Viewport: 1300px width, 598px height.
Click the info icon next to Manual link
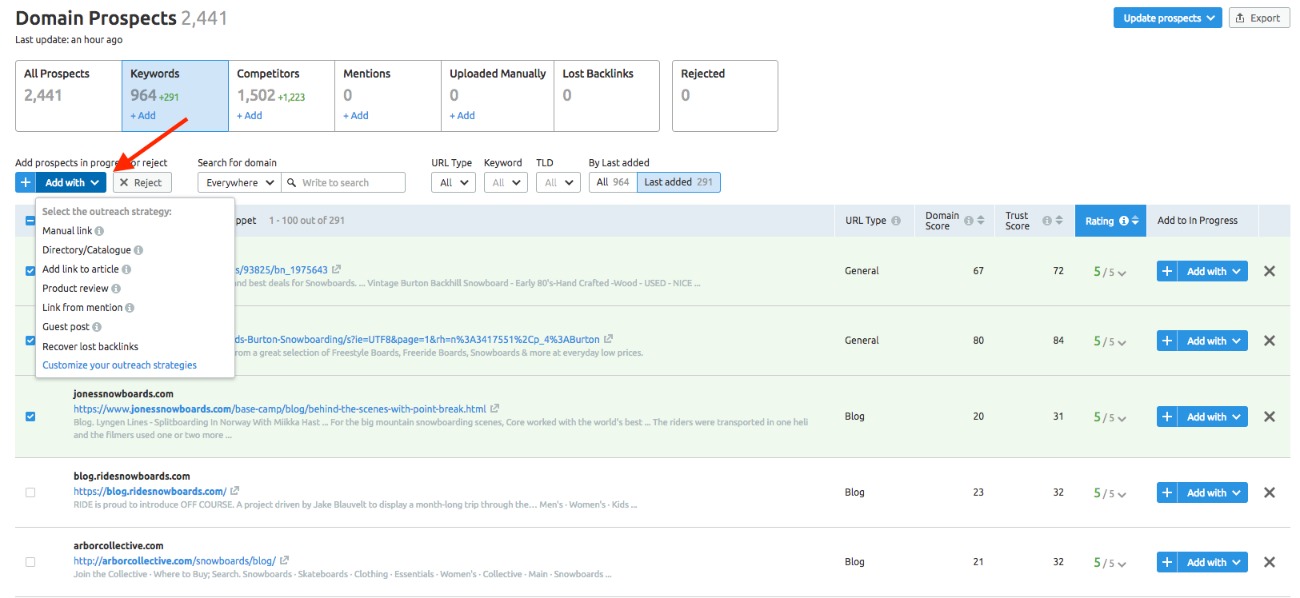point(99,231)
